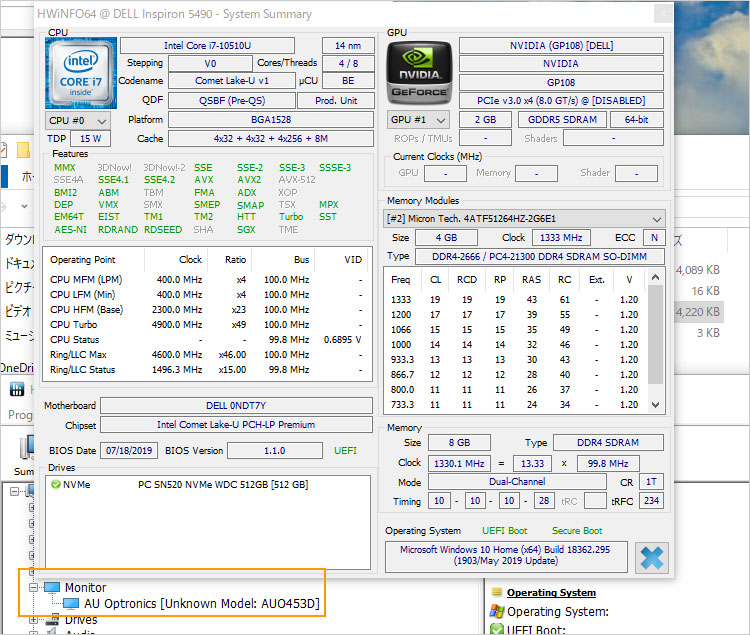This screenshot has height=635, width=750.
Task: Expand the Drives tree node
Action: (x=33, y=620)
